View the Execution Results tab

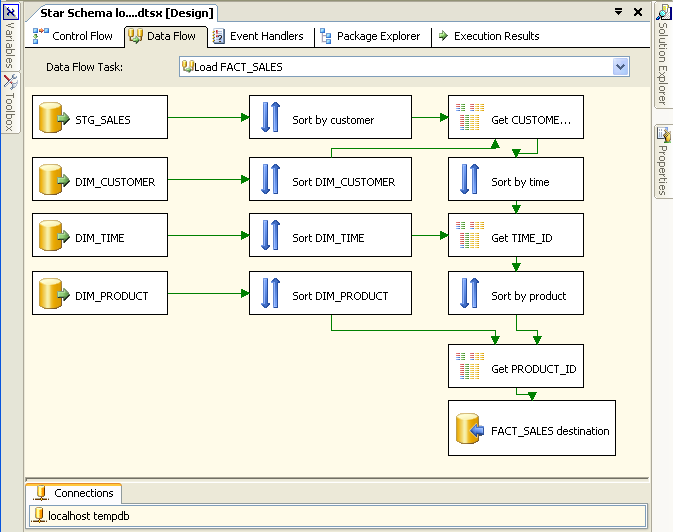click(489, 36)
